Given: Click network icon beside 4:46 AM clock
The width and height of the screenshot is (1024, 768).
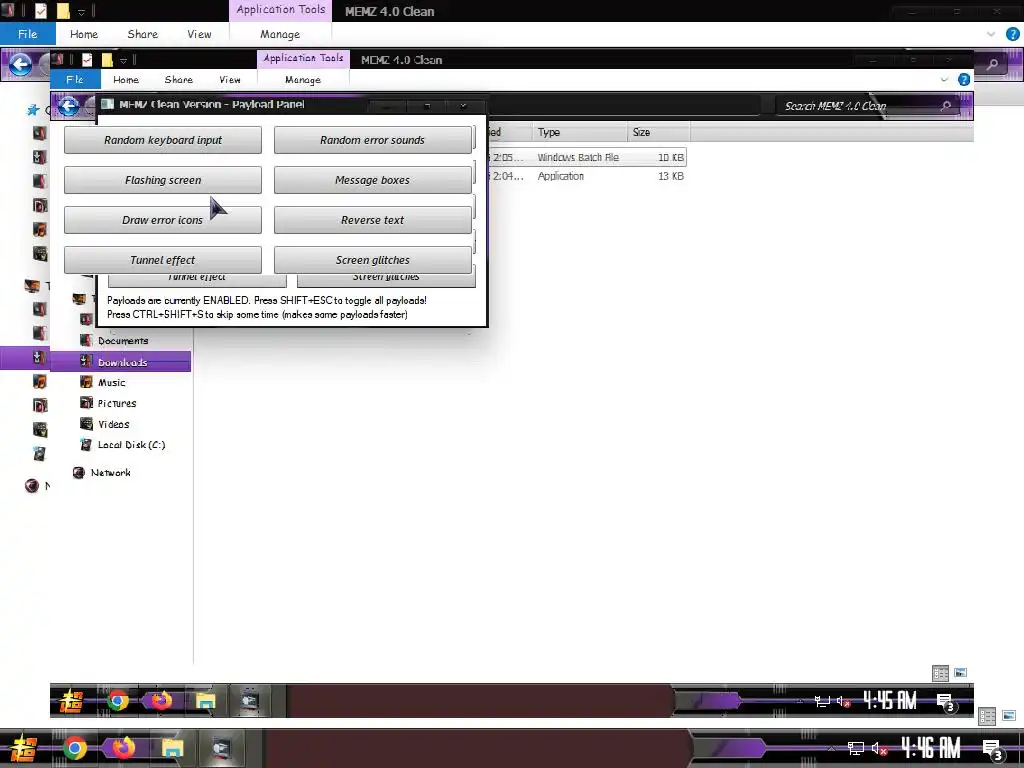Looking at the screenshot, I should point(855,748).
